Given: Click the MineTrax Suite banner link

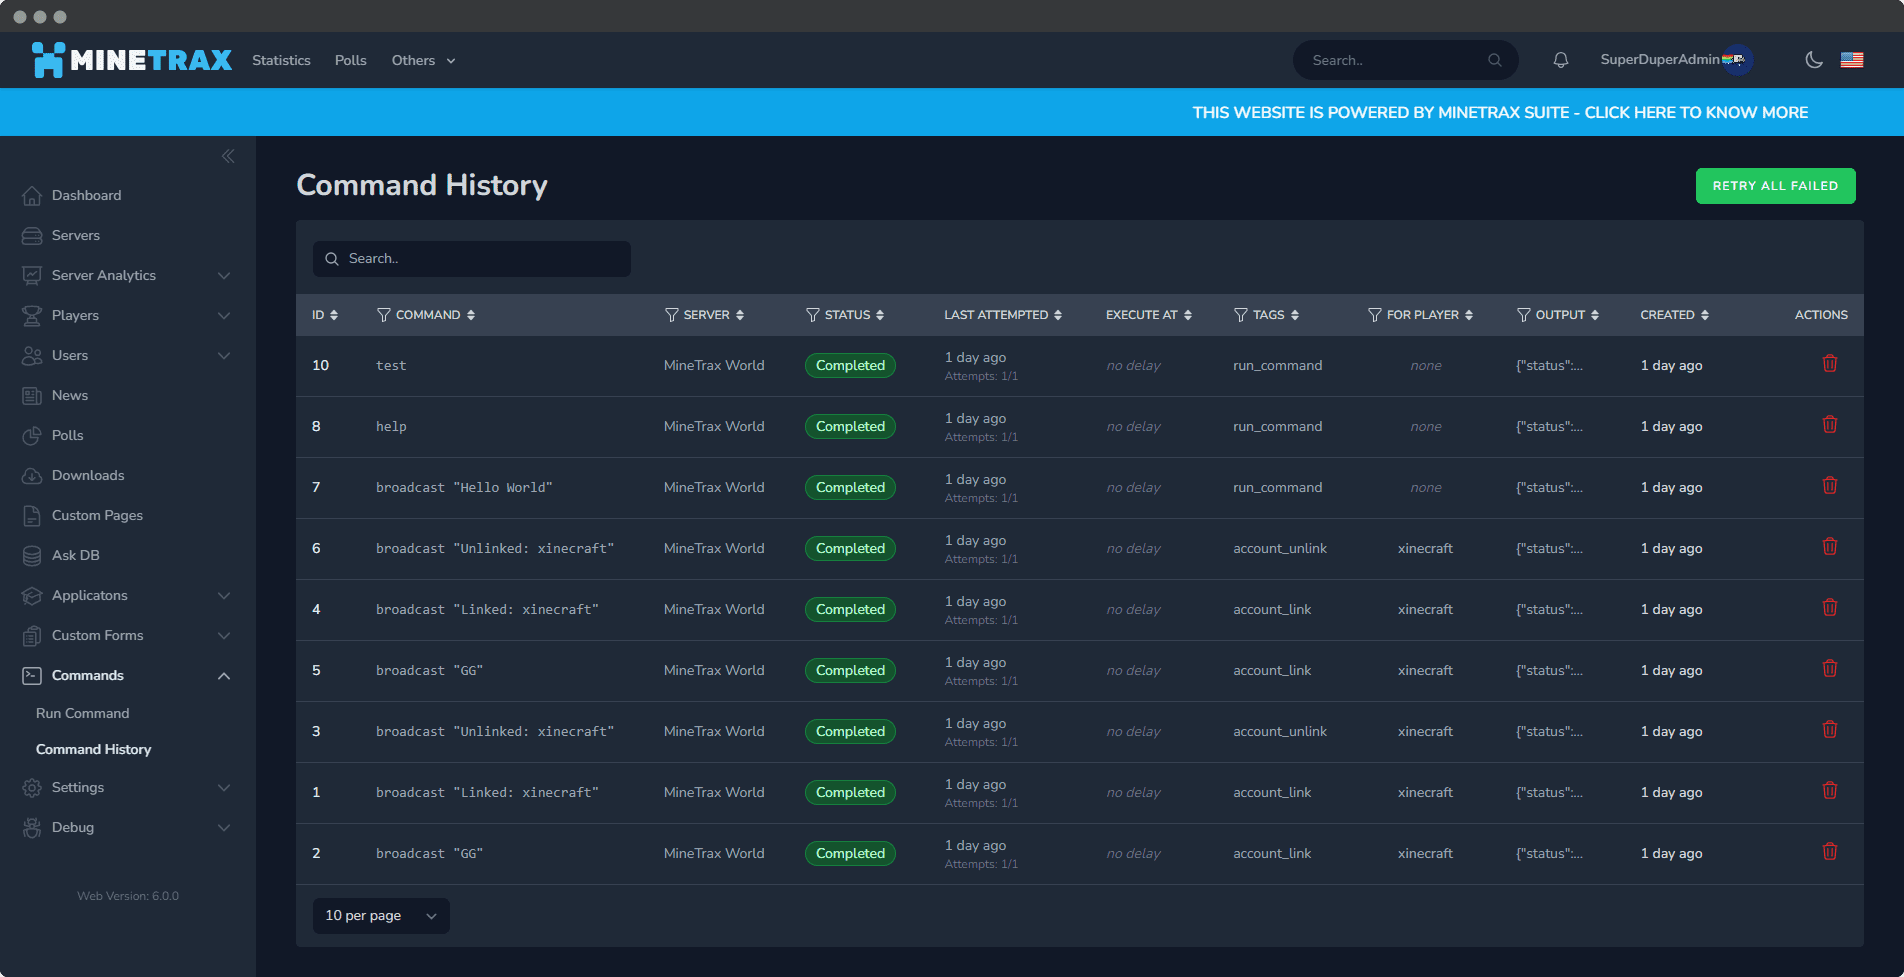Looking at the screenshot, I should coord(1500,112).
